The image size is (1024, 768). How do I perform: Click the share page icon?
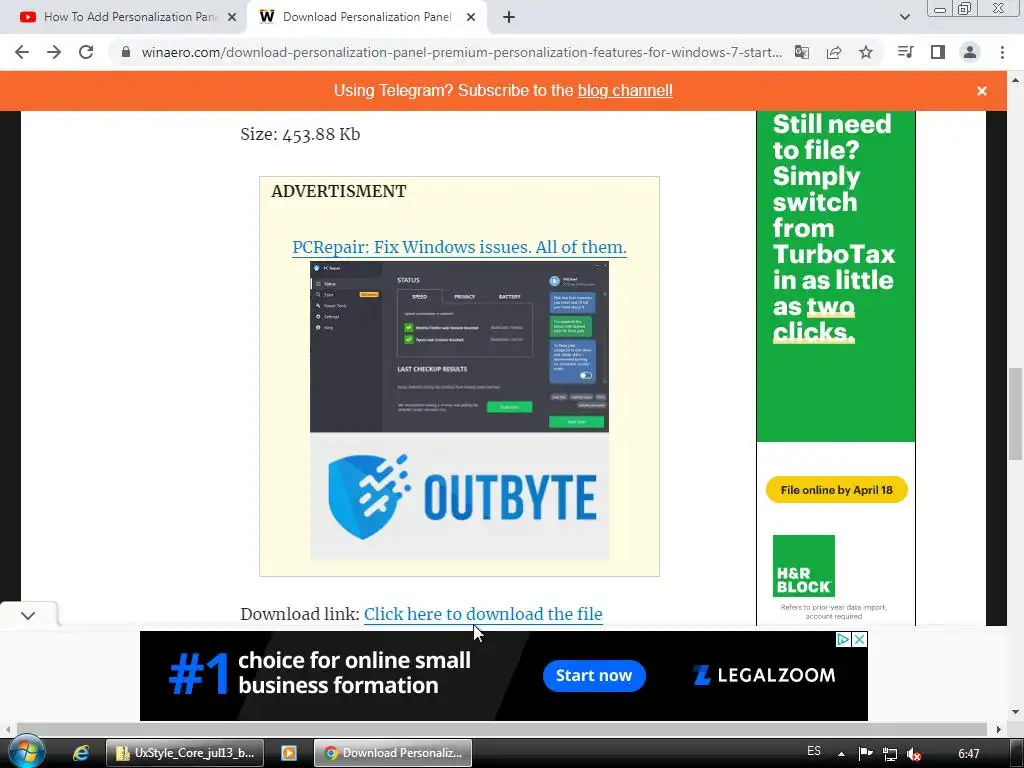click(834, 52)
